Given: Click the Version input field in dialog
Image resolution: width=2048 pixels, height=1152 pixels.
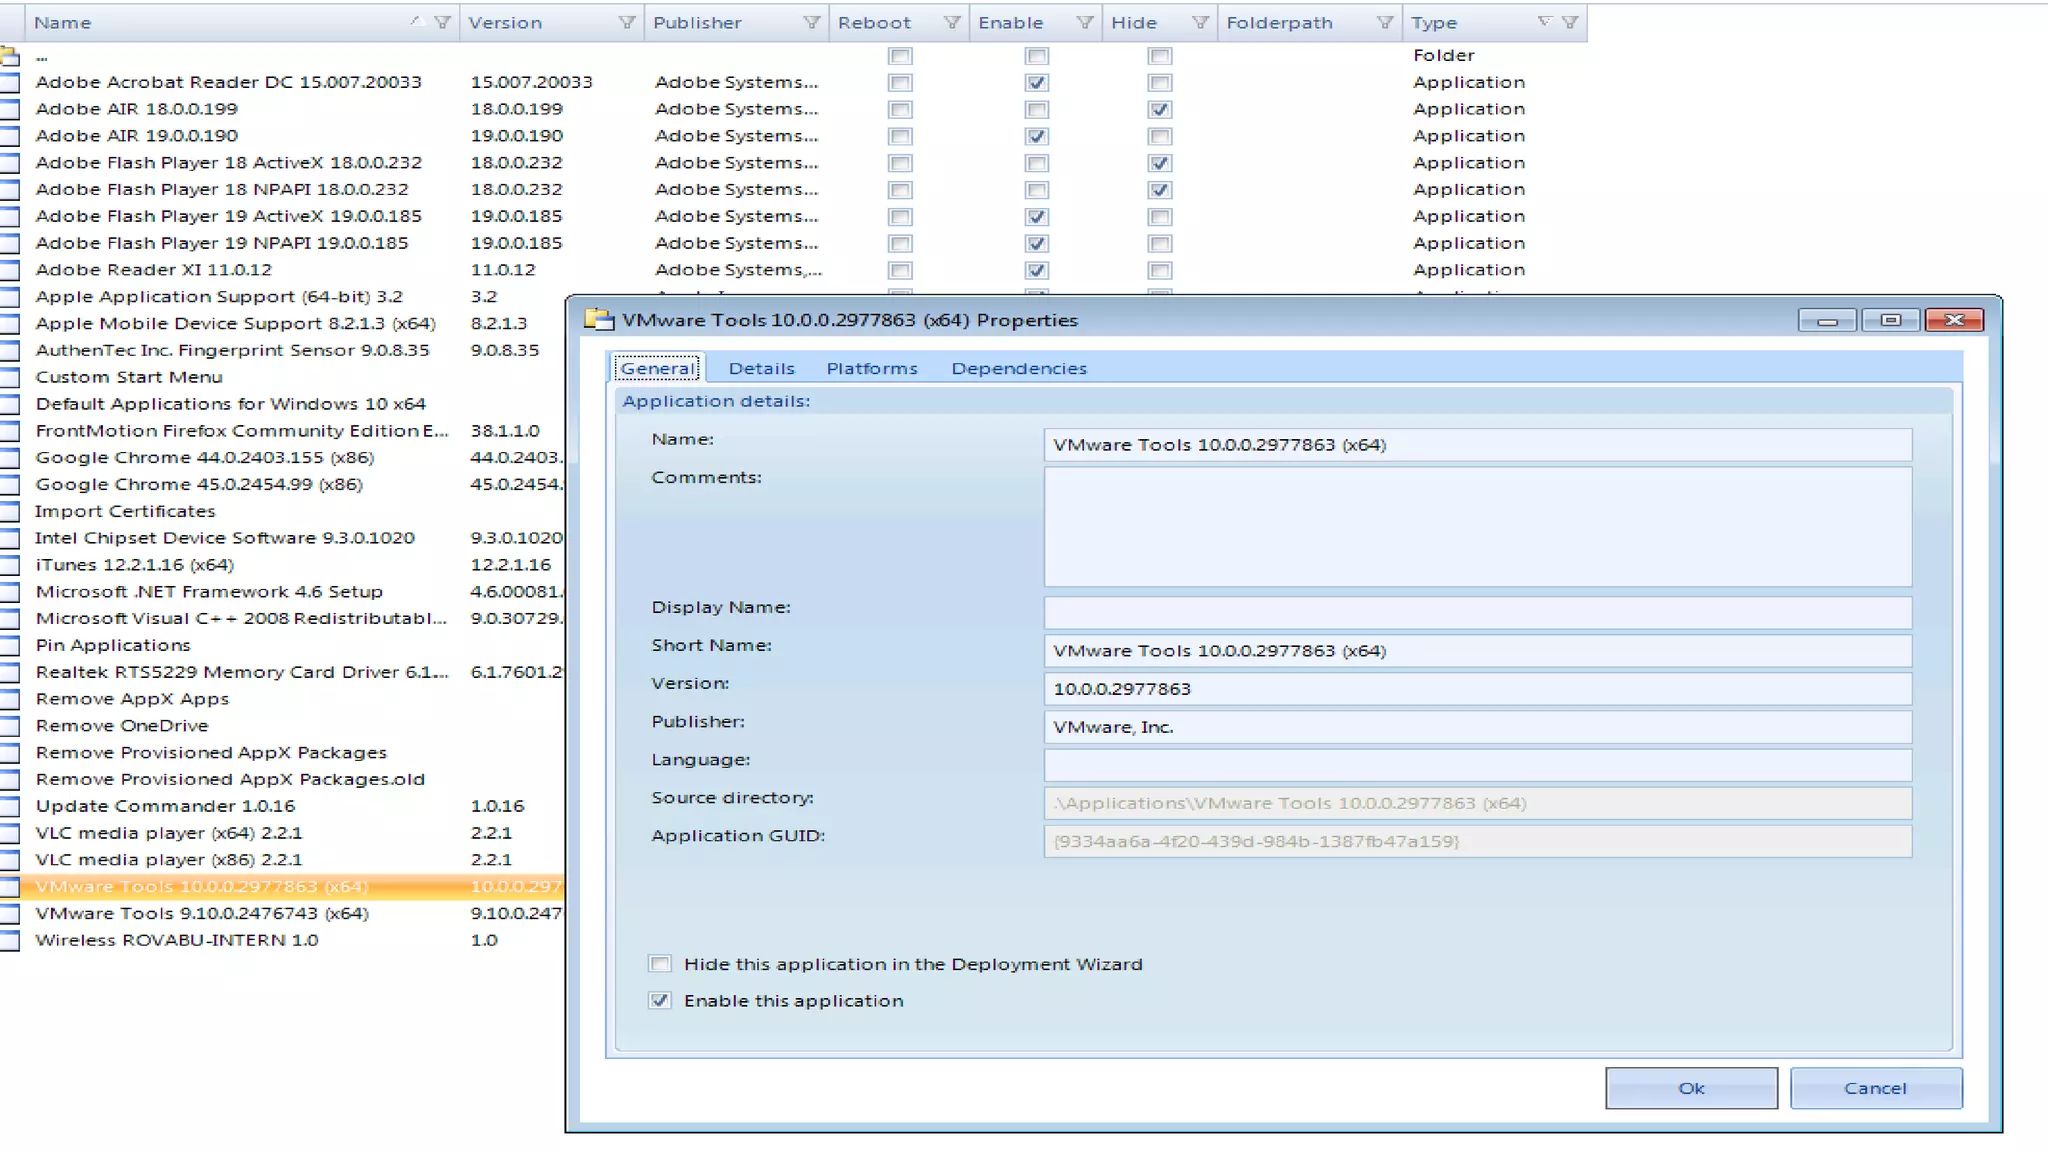Looking at the screenshot, I should pos(1478,689).
